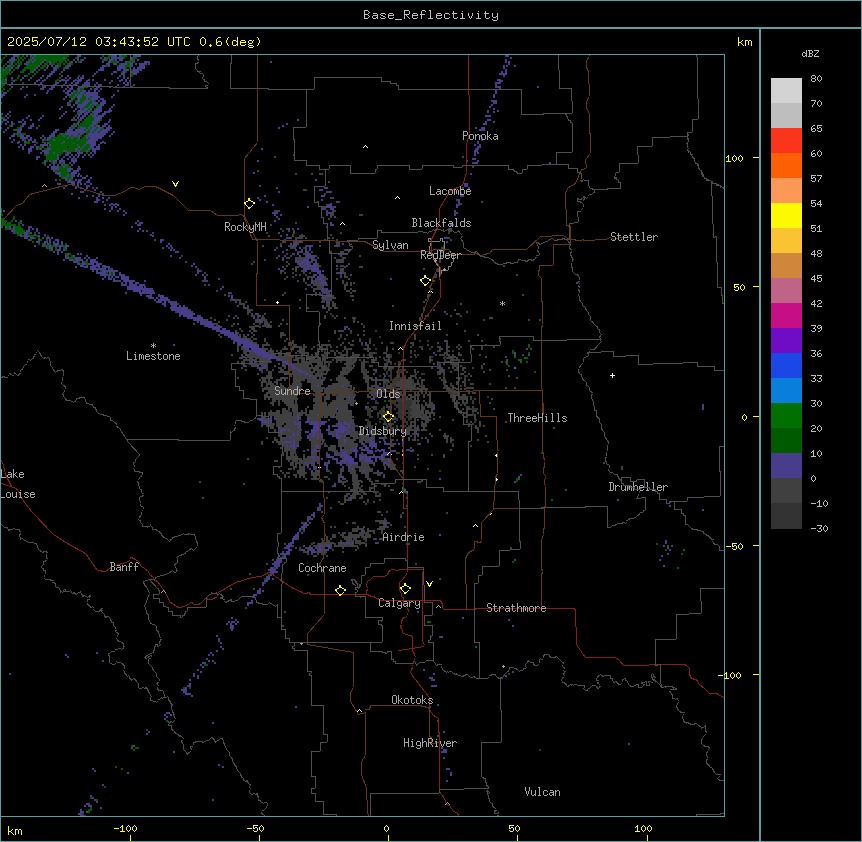Screen dimensions: 862x842
Task: Click the RedDeer city label
Action: (440, 255)
